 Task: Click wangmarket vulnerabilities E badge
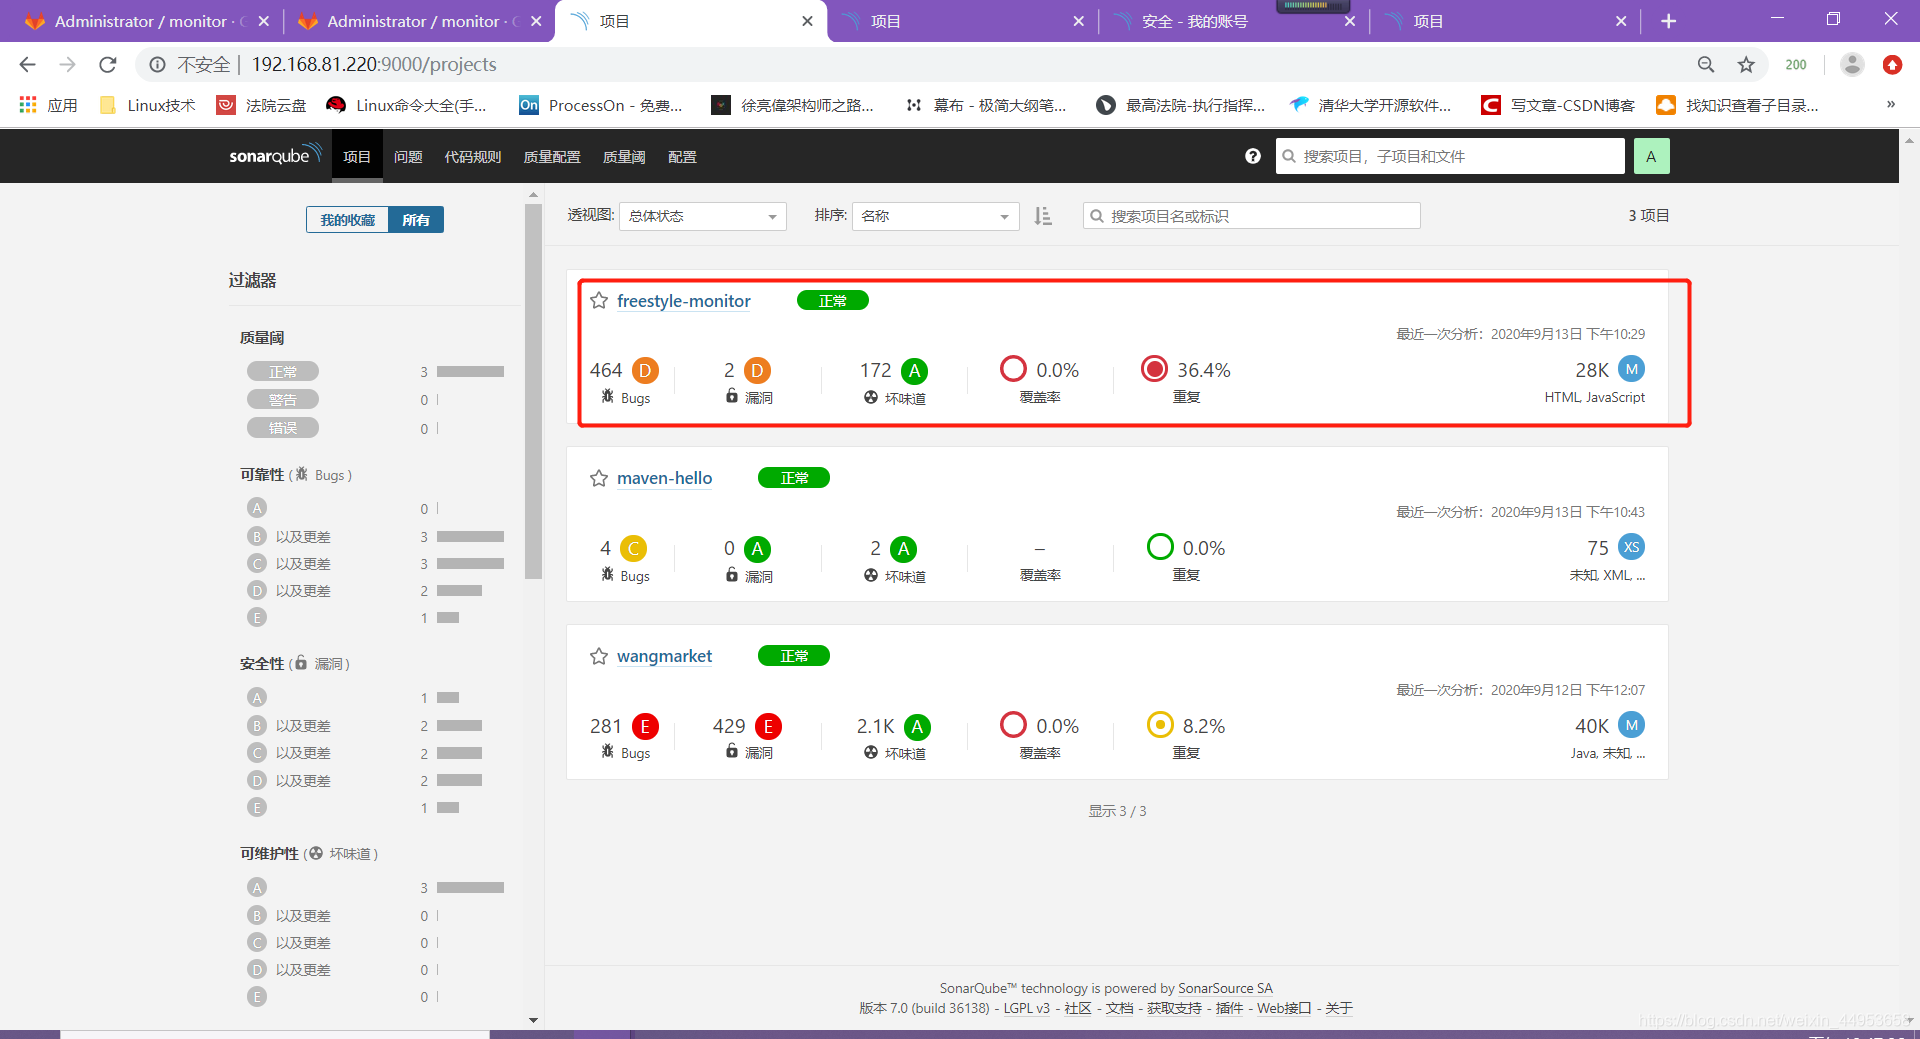(x=768, y=727)
